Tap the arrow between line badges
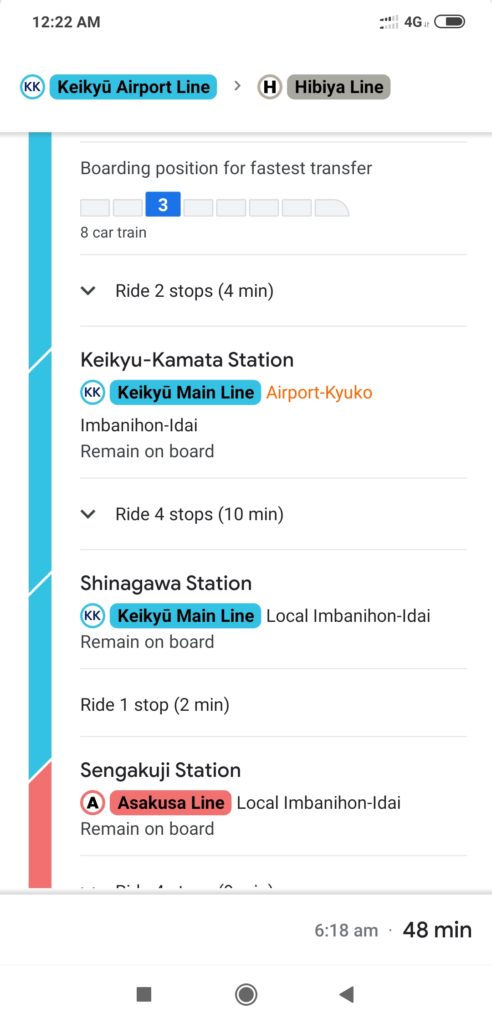 237,86
